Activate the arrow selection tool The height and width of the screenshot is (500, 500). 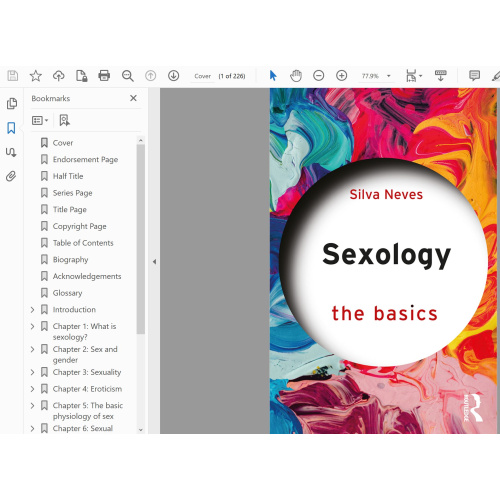273,76
